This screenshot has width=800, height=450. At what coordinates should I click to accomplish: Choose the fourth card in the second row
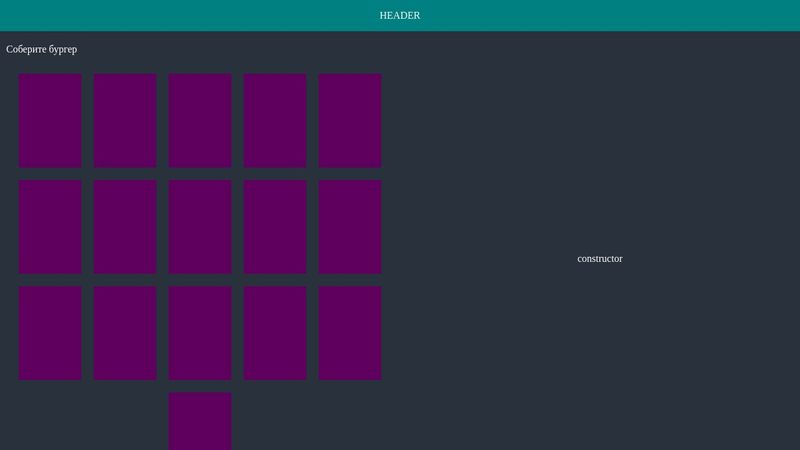pos(275,226)
